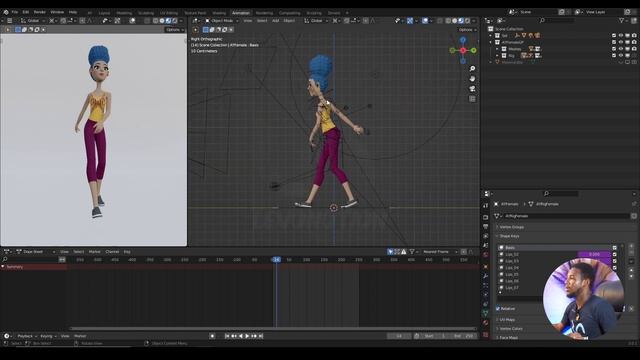The width and height of the screenshot is (640, 360).
Task: Toggle render camera icon for Meshes collection
Action: point(634,49)
